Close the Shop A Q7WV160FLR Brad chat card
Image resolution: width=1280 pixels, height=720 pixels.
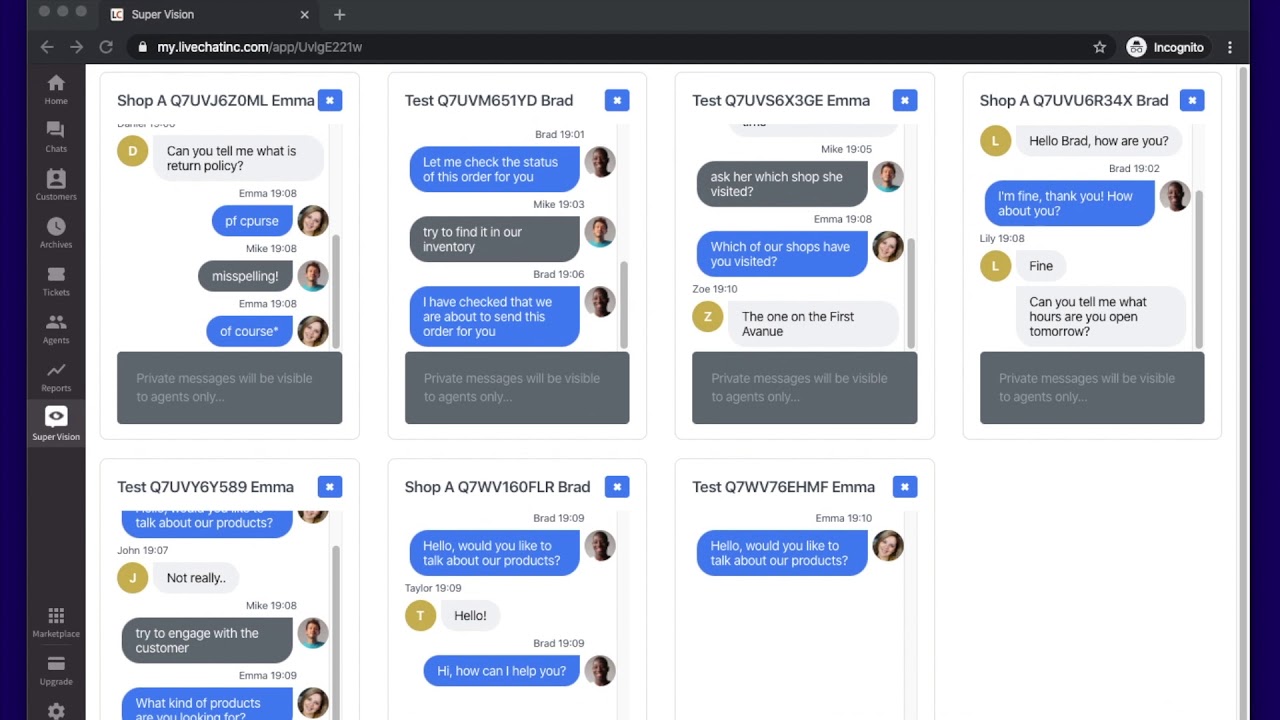point(617,487)
